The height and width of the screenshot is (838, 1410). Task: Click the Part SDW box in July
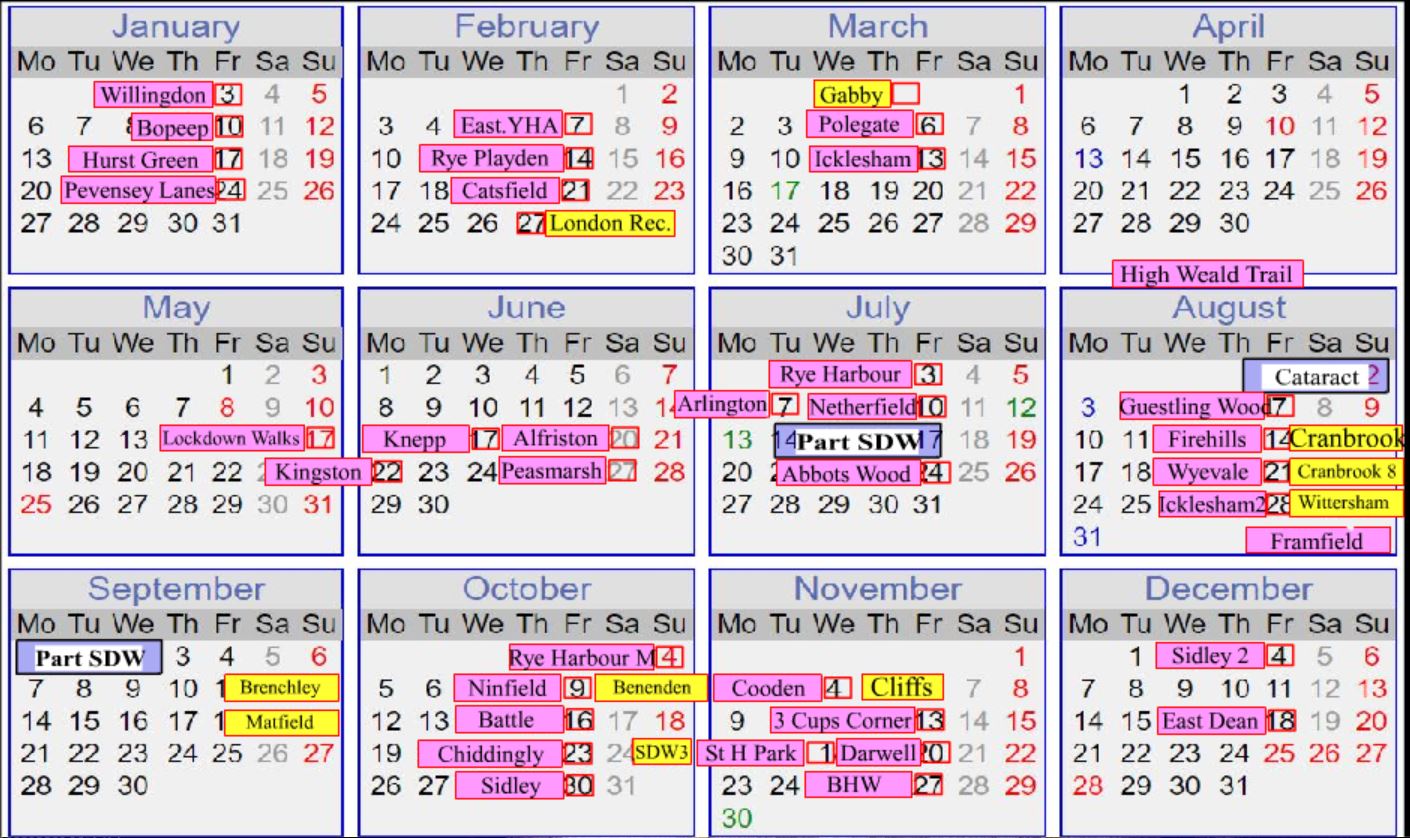pos(858,441)
